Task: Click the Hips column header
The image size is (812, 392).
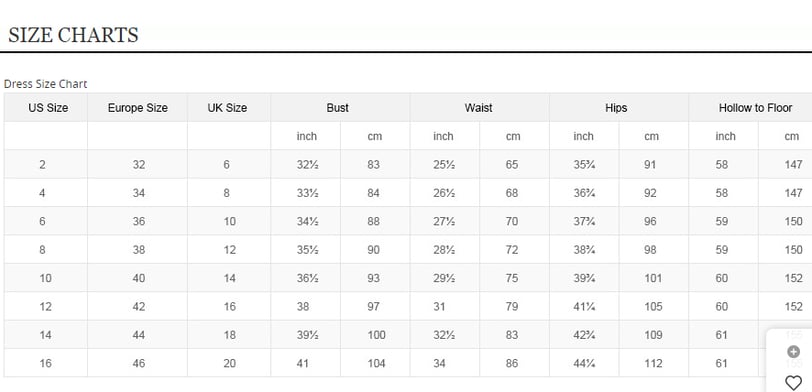Action: [x=616, y=108]
